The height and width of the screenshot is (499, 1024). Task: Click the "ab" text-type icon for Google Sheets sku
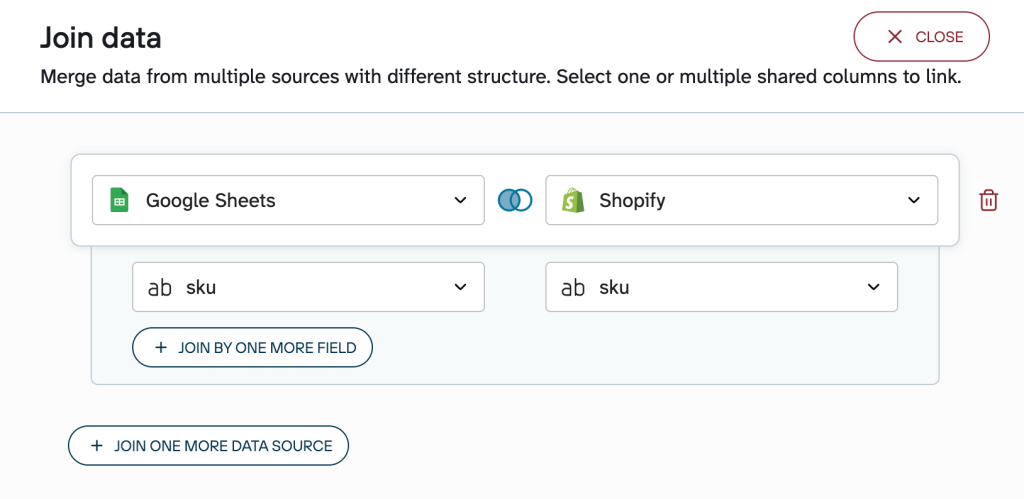pyautogui.click(x=160, y=288)
